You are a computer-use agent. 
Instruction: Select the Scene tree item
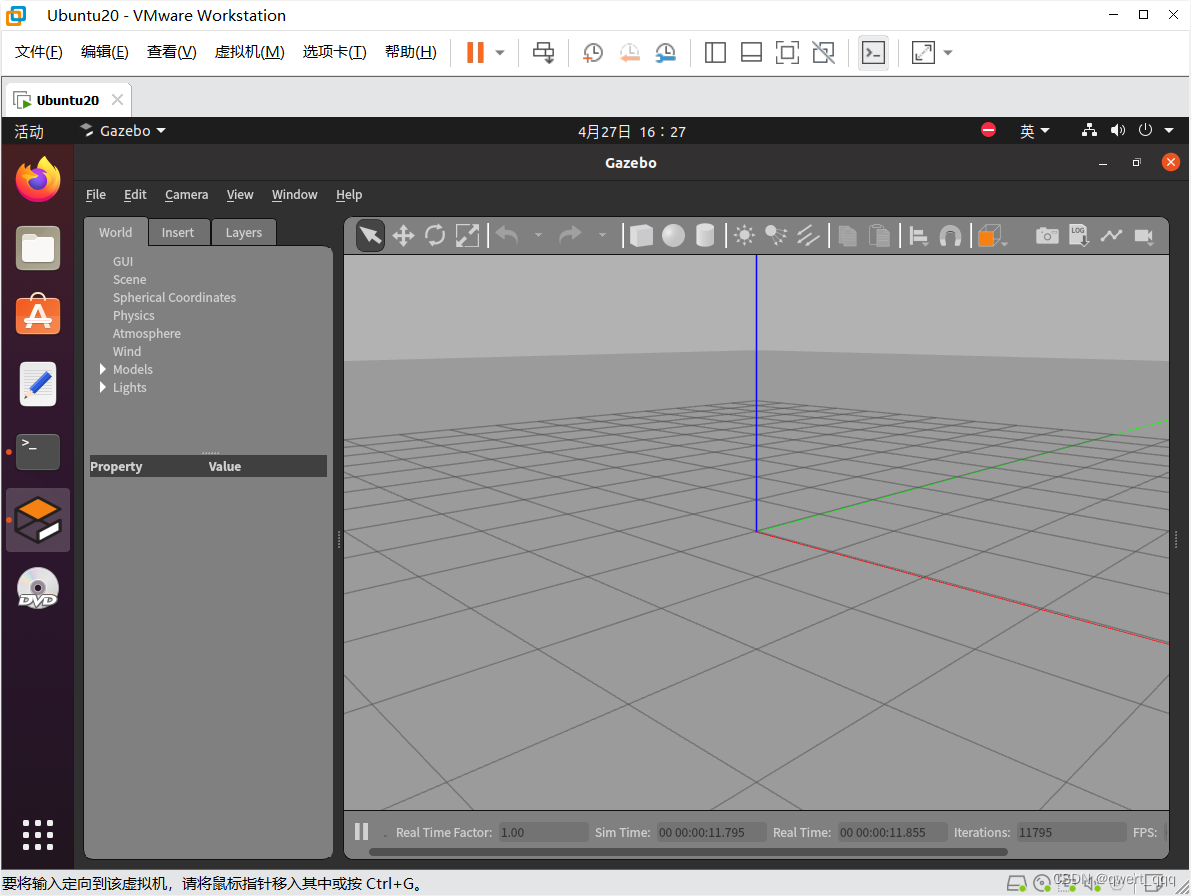pyautogui.click(x=129, y=279)
